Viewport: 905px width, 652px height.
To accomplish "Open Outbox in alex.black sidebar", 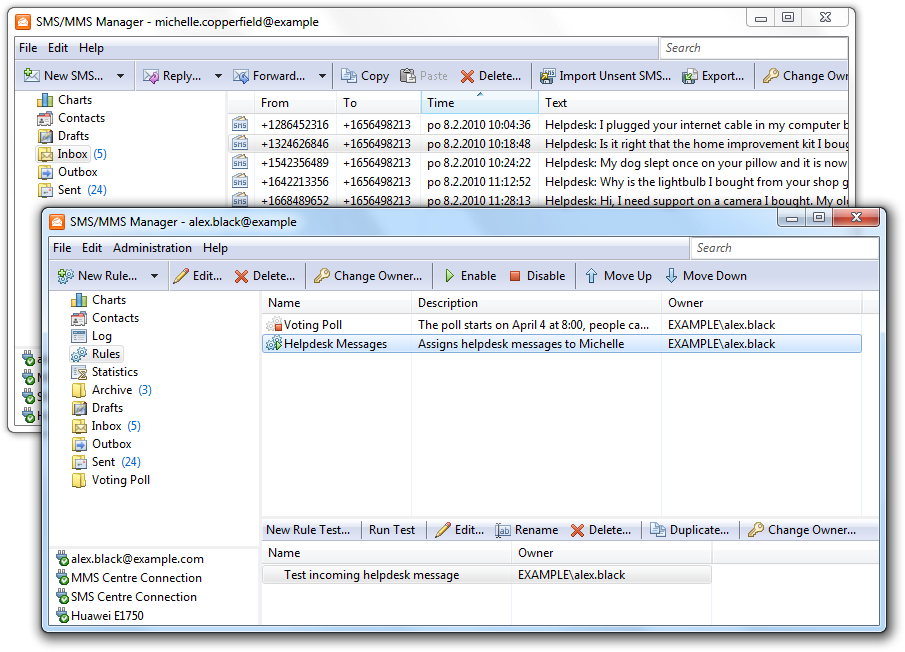I will 102,444.
